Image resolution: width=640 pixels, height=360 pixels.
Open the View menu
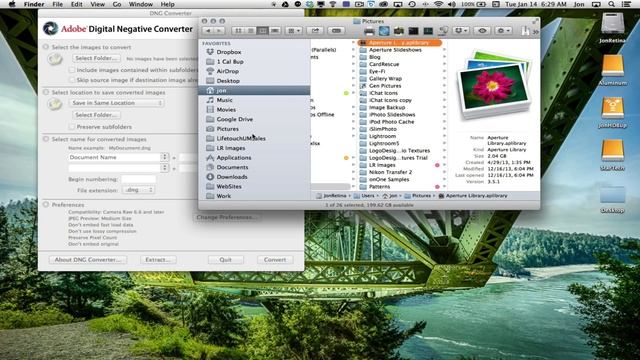(97, 4)
